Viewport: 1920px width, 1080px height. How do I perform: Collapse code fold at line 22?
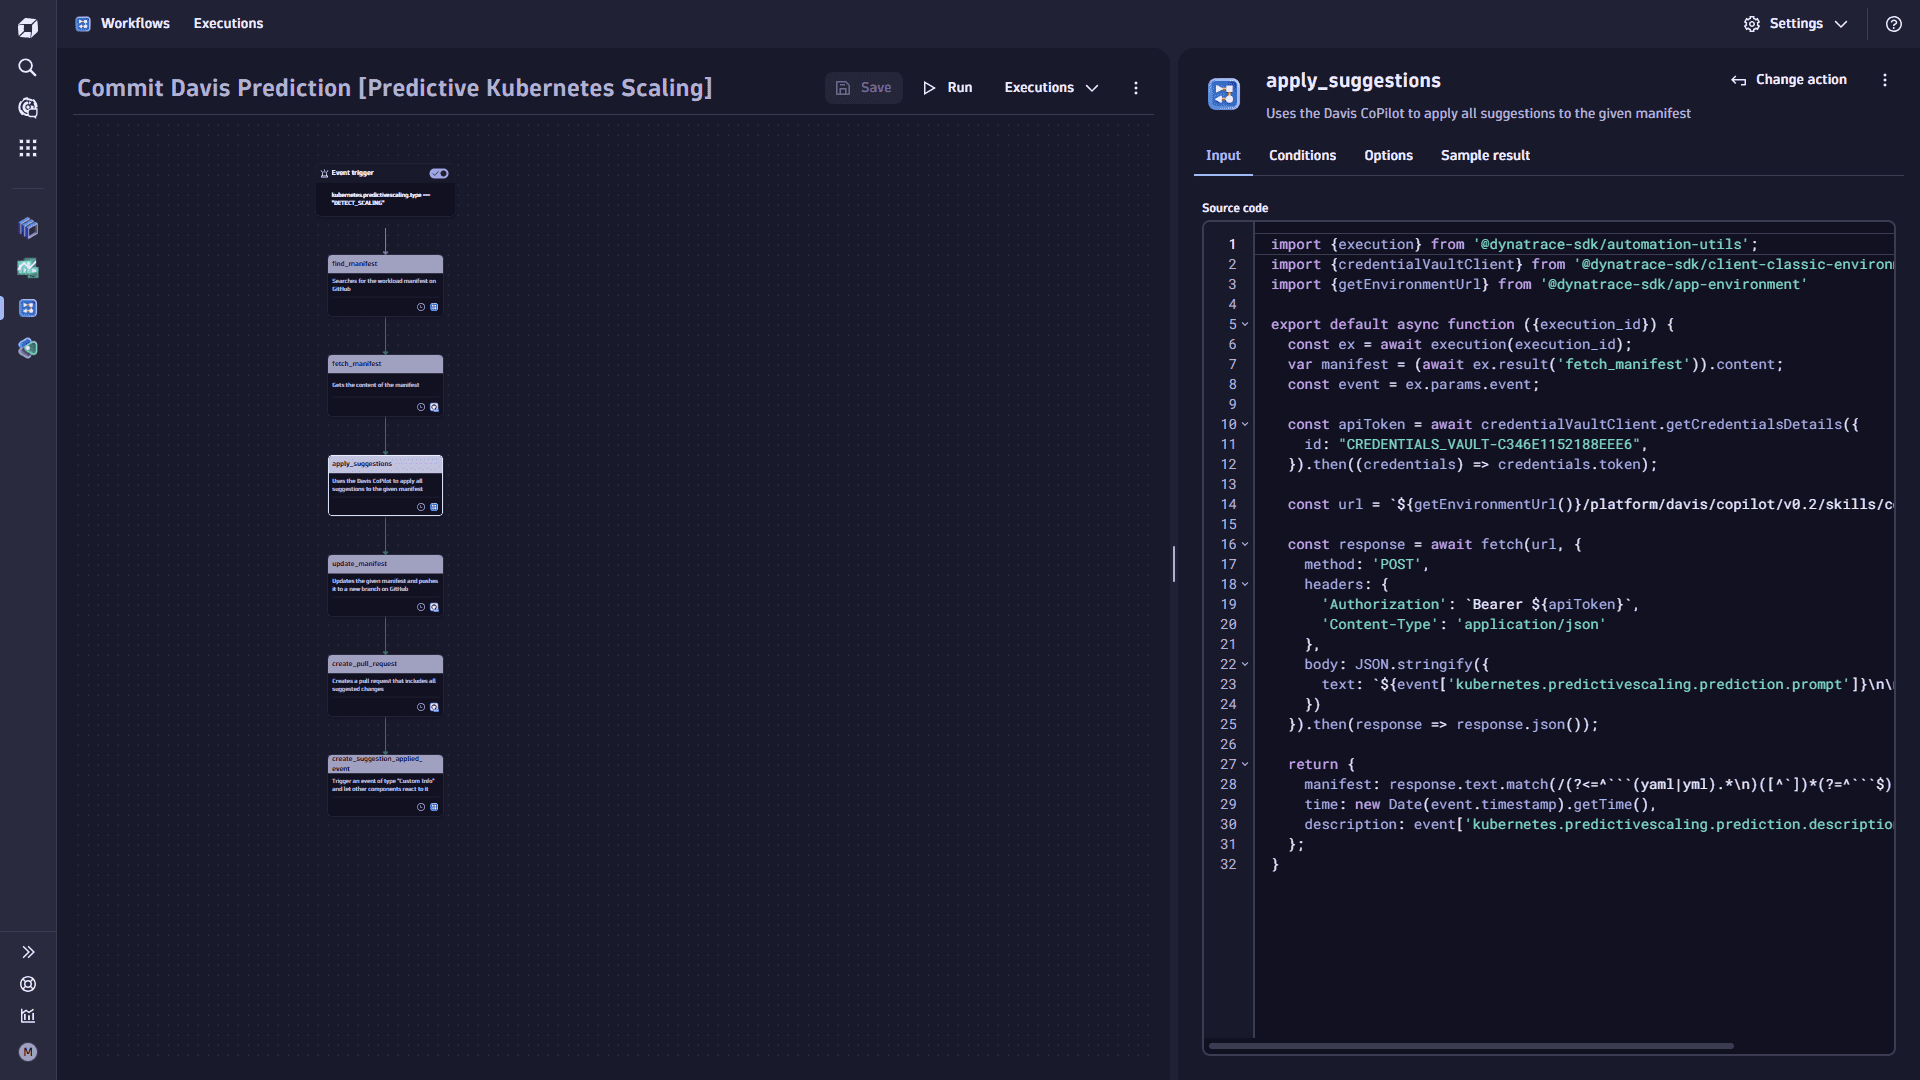[x=1245, y=664]
